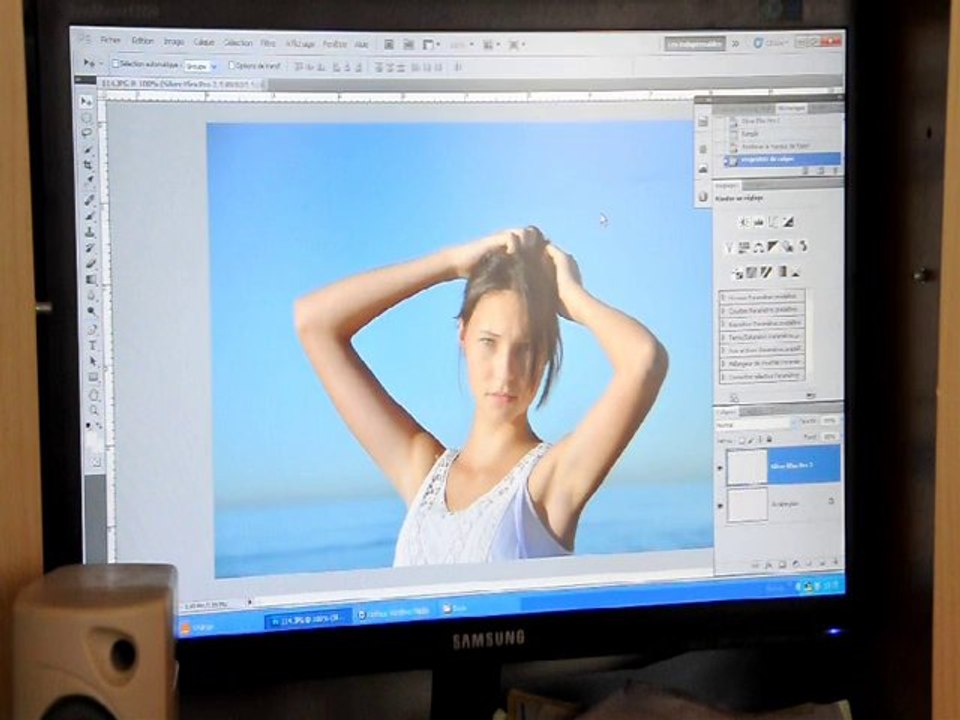This screenshot has width=960, height=720.
Task: Toggle lock transparent pixels in Calques
Action: pos(741,440)
